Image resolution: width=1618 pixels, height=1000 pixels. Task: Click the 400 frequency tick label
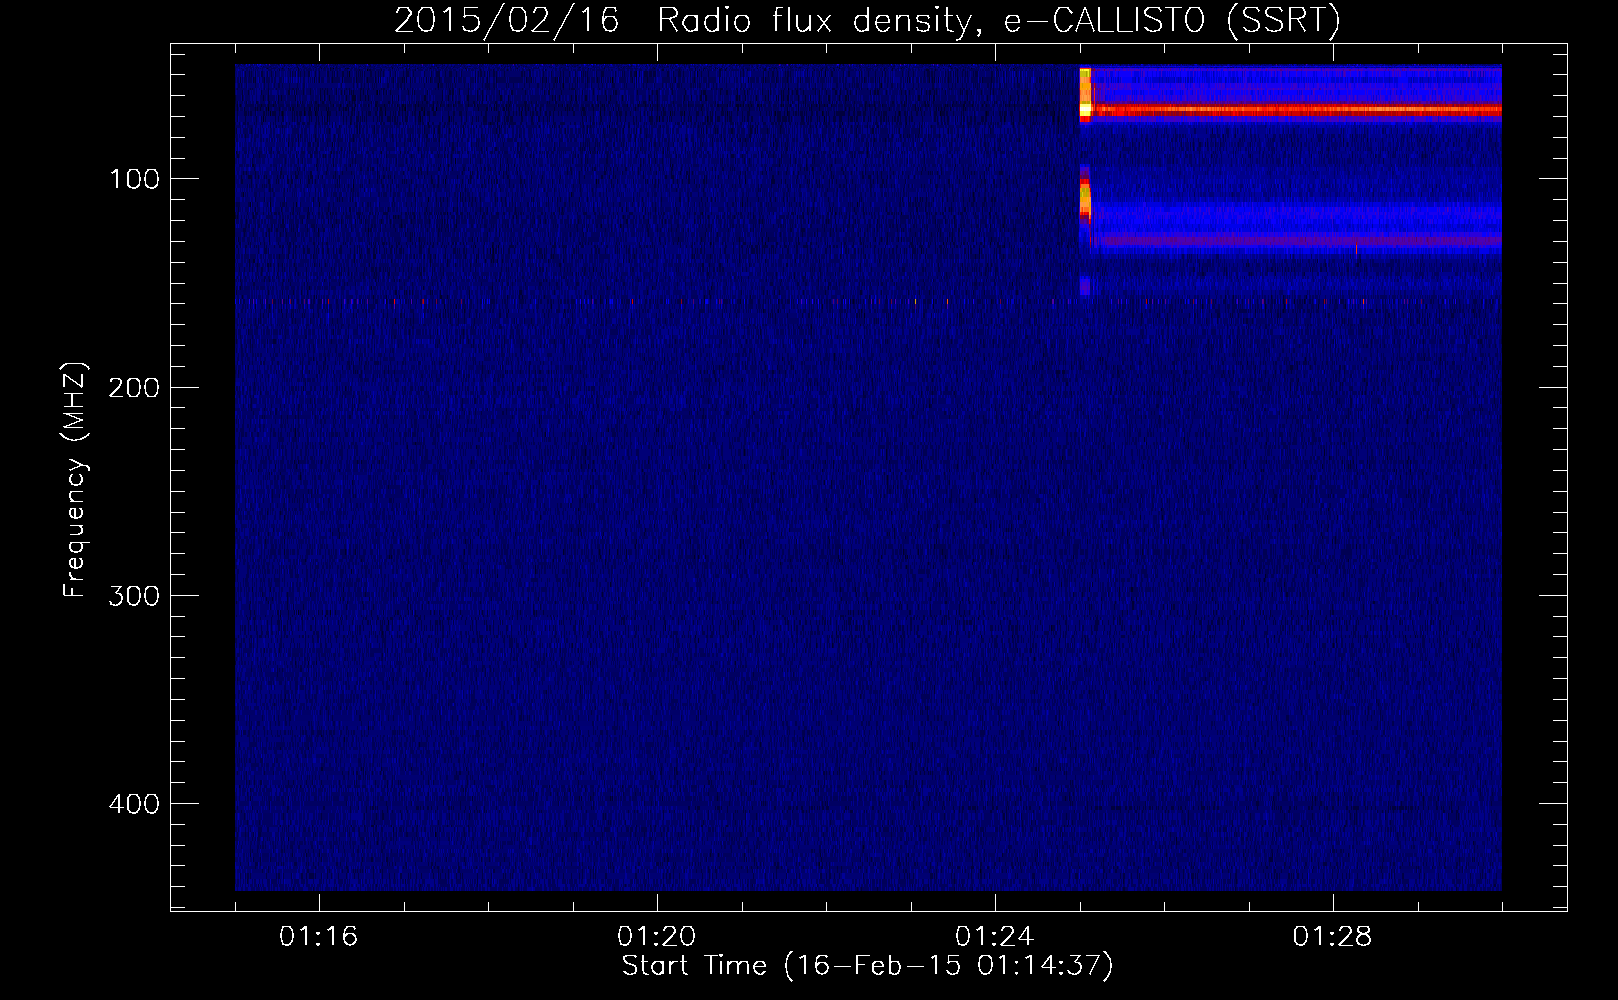pyautogui.click(x=135, y=804)
